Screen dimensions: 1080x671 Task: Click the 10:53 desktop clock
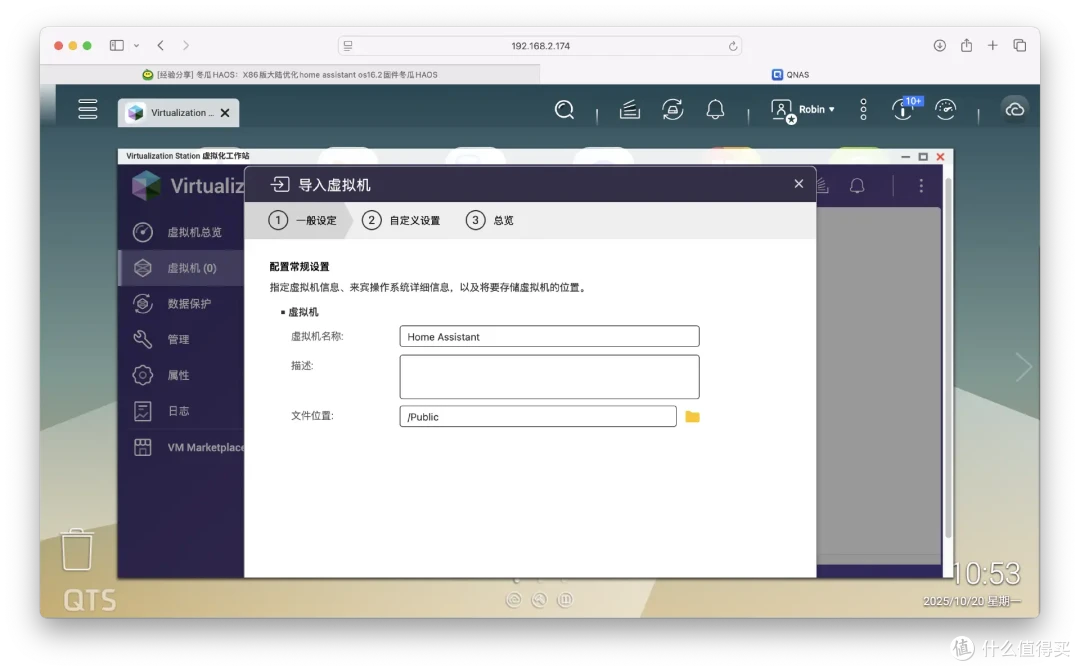986,573
